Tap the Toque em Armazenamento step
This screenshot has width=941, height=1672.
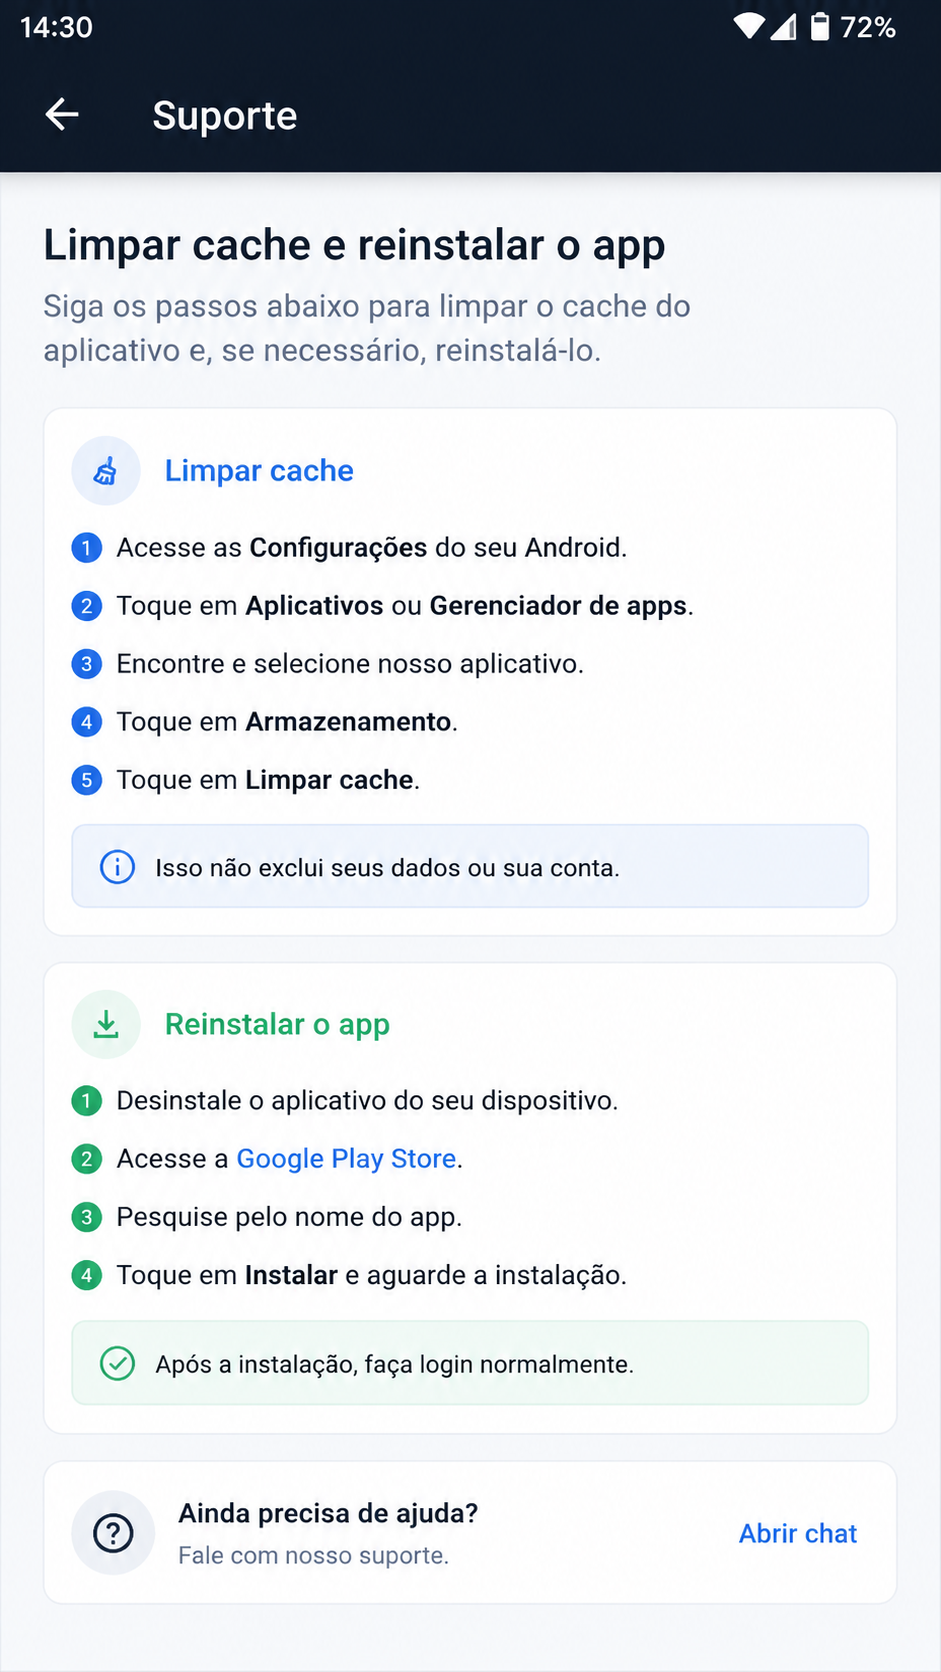[287, 722]
